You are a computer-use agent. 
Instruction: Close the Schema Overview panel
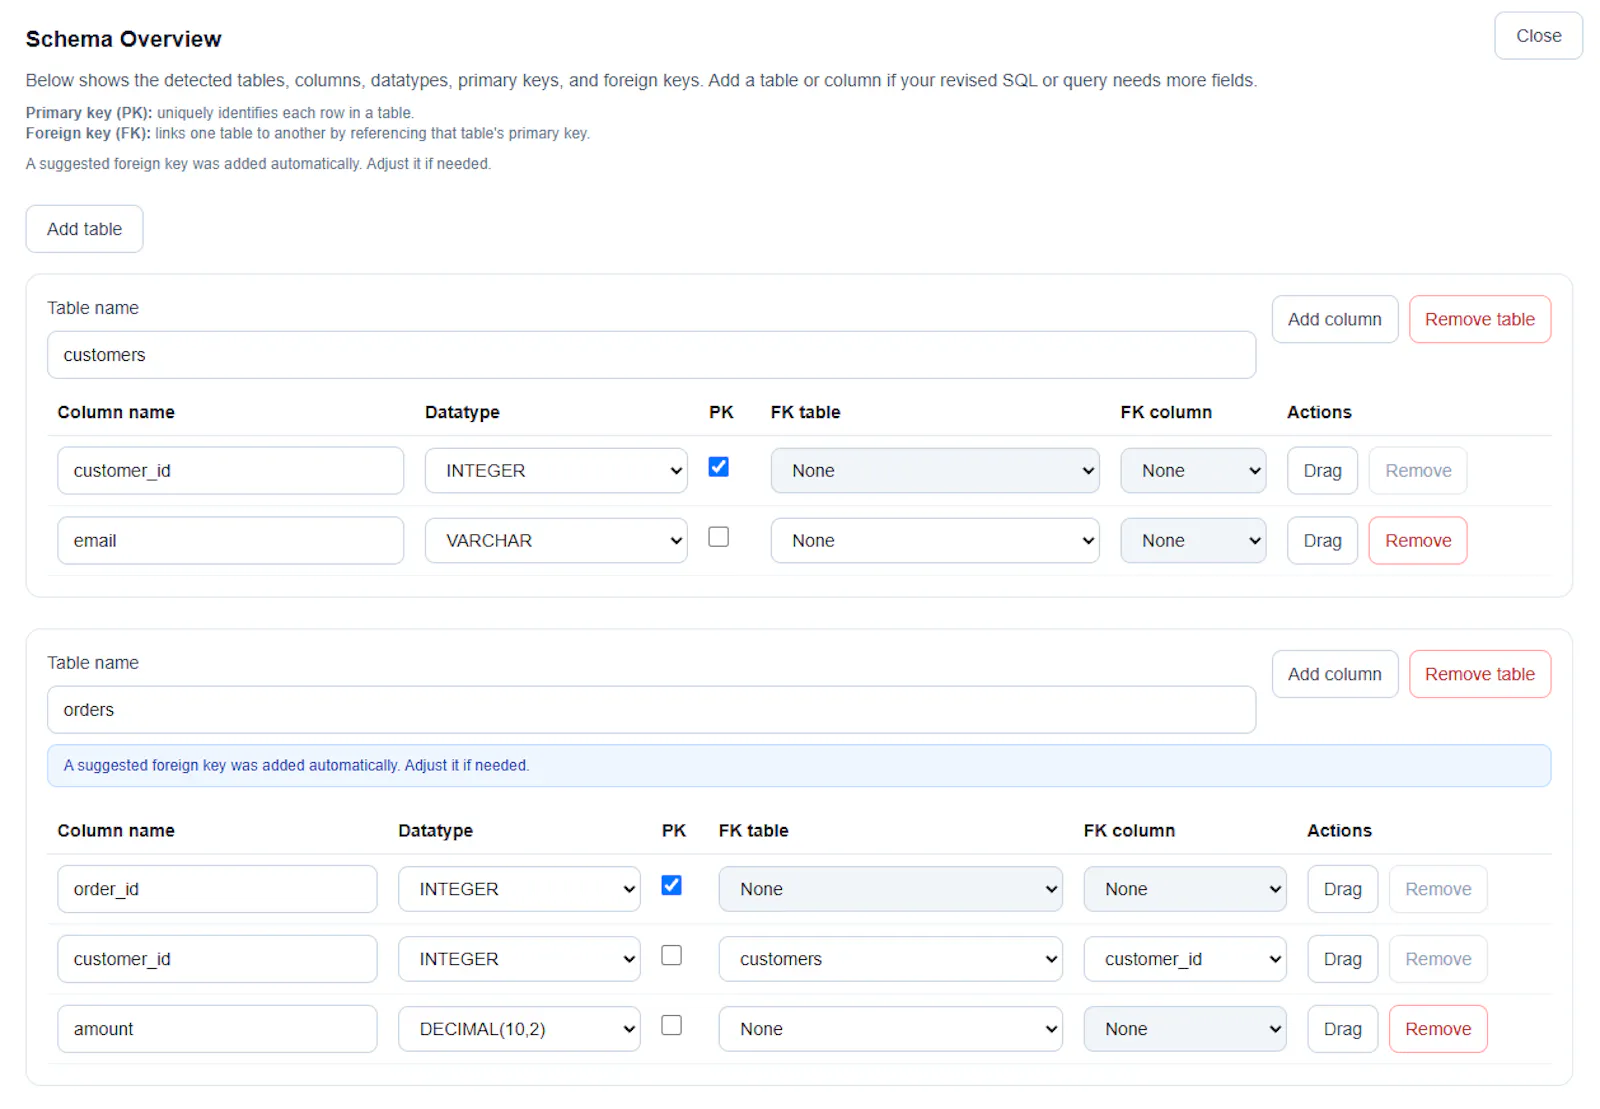coord(1538,36)
